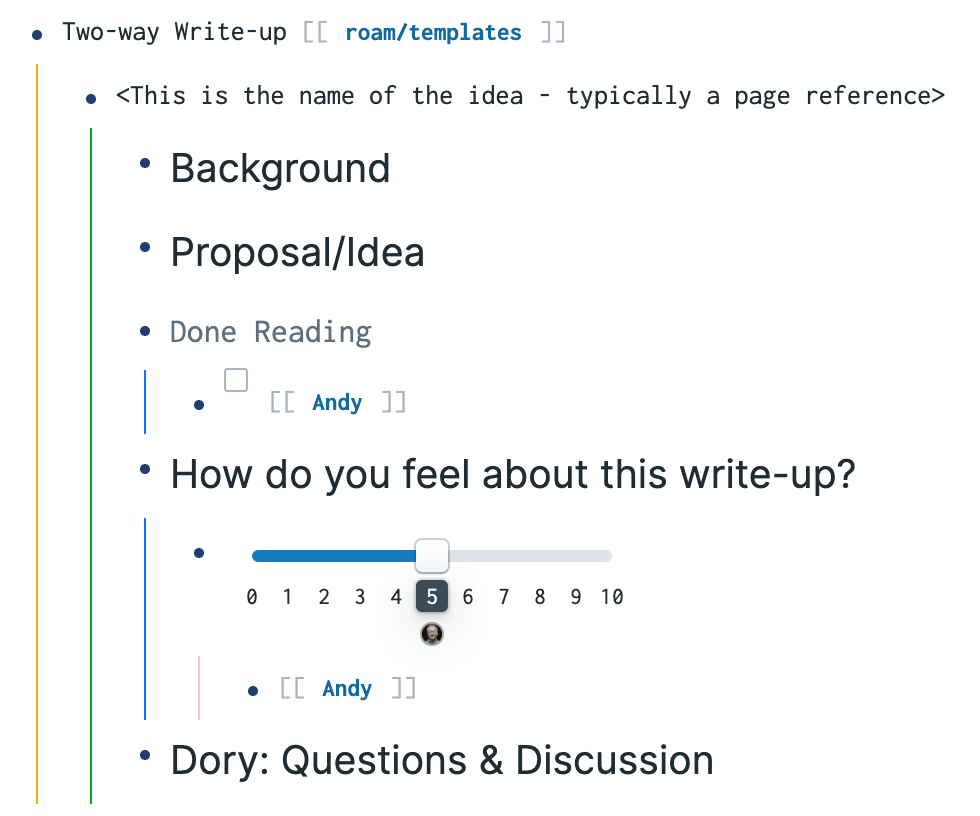
Task: Click the bullet next to Background heading
Action: tap(145, 163)
